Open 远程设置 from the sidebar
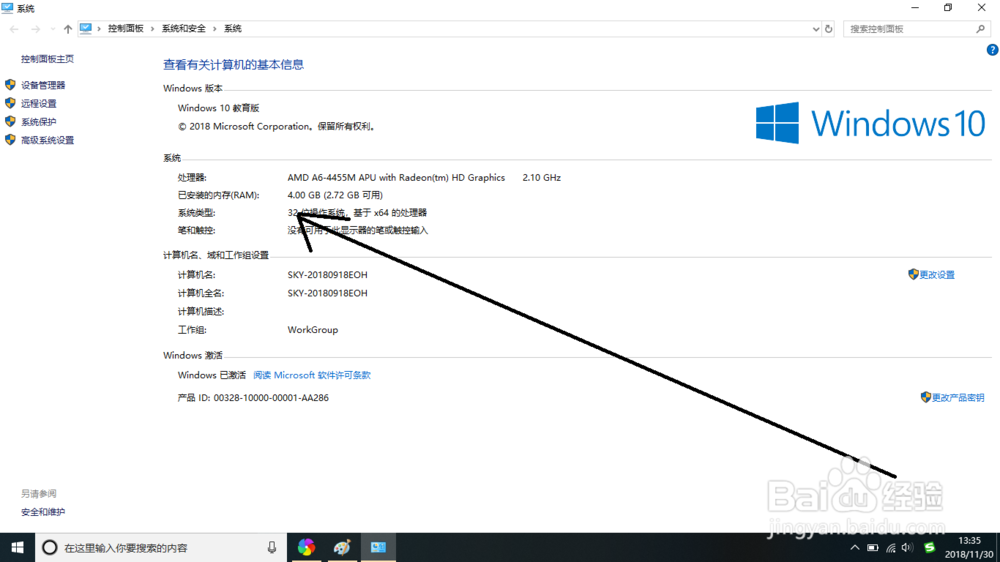This screenshot has width=1000, height=562. click(x=38, y=103)
